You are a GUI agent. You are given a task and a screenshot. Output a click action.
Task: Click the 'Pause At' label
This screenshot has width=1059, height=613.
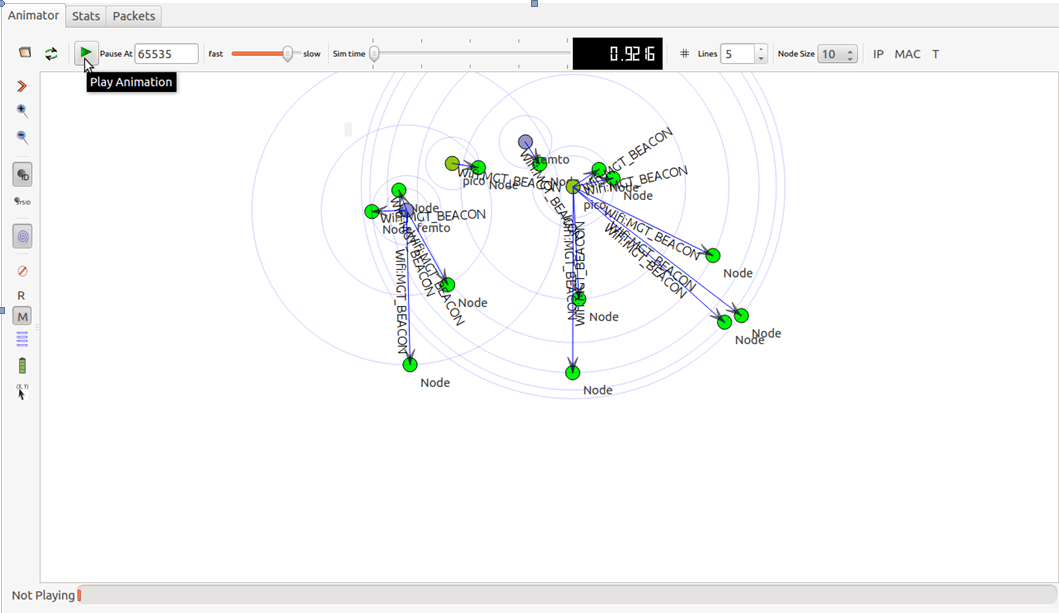(116, 54)
